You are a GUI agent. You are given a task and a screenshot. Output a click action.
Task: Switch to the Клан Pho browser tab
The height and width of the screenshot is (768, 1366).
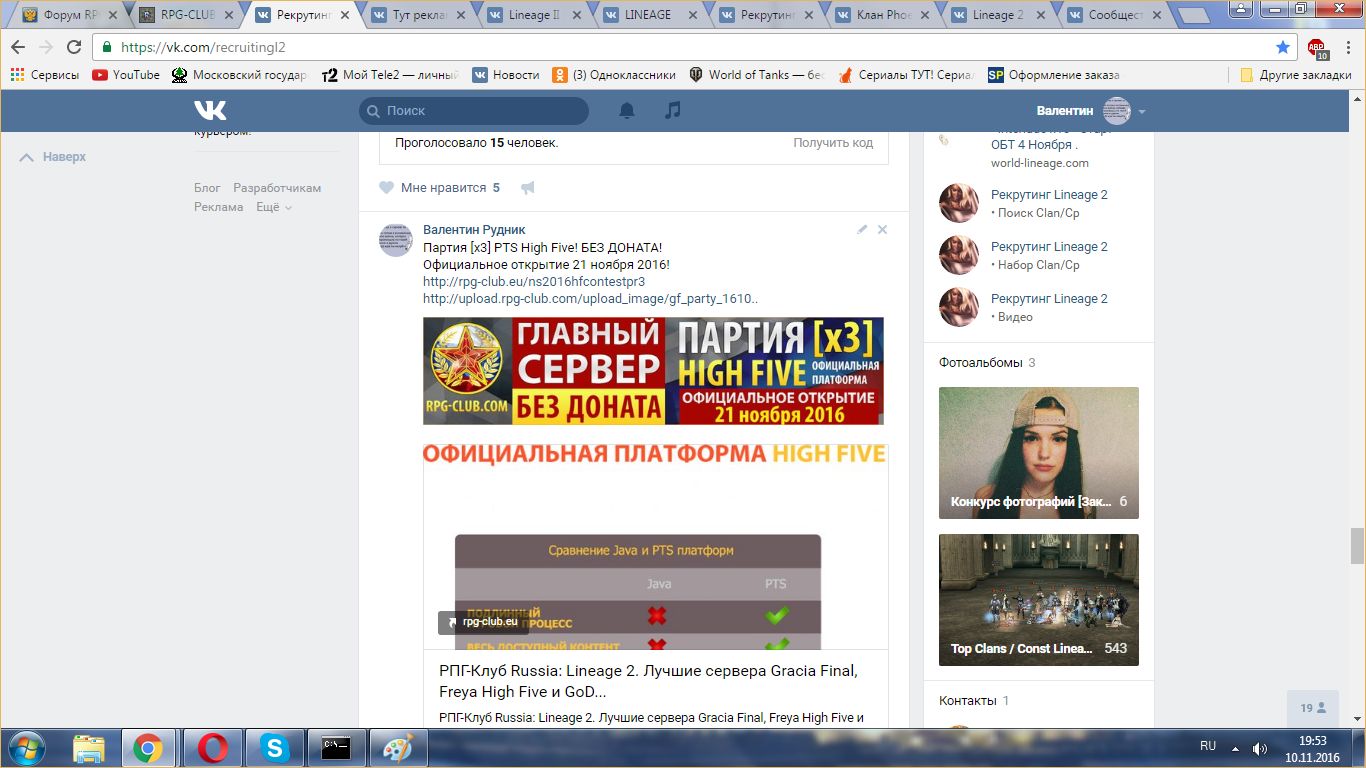(883, 15)
